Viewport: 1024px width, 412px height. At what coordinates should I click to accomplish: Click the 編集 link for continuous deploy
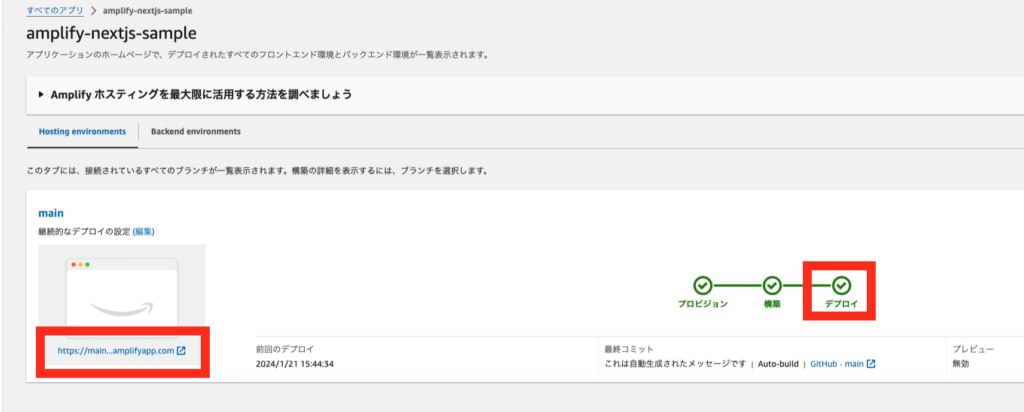coord(143,232)
